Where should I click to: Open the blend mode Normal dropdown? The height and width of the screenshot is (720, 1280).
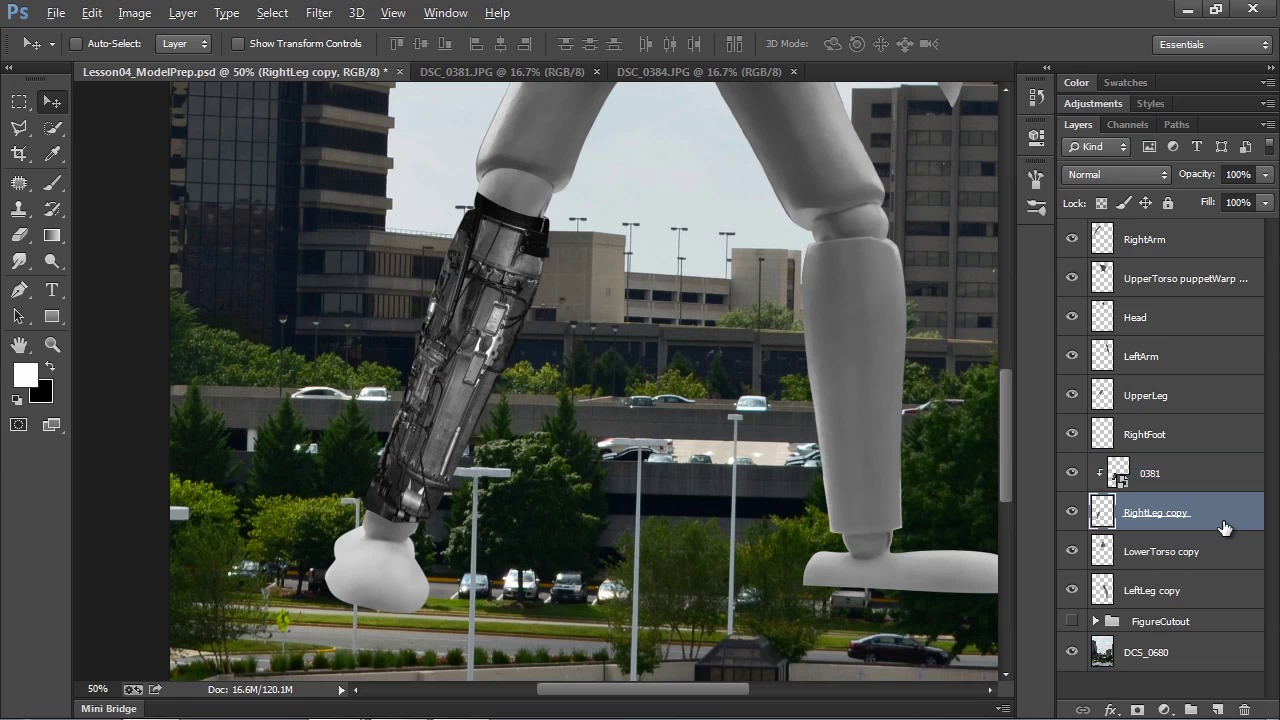[1116, 175]
